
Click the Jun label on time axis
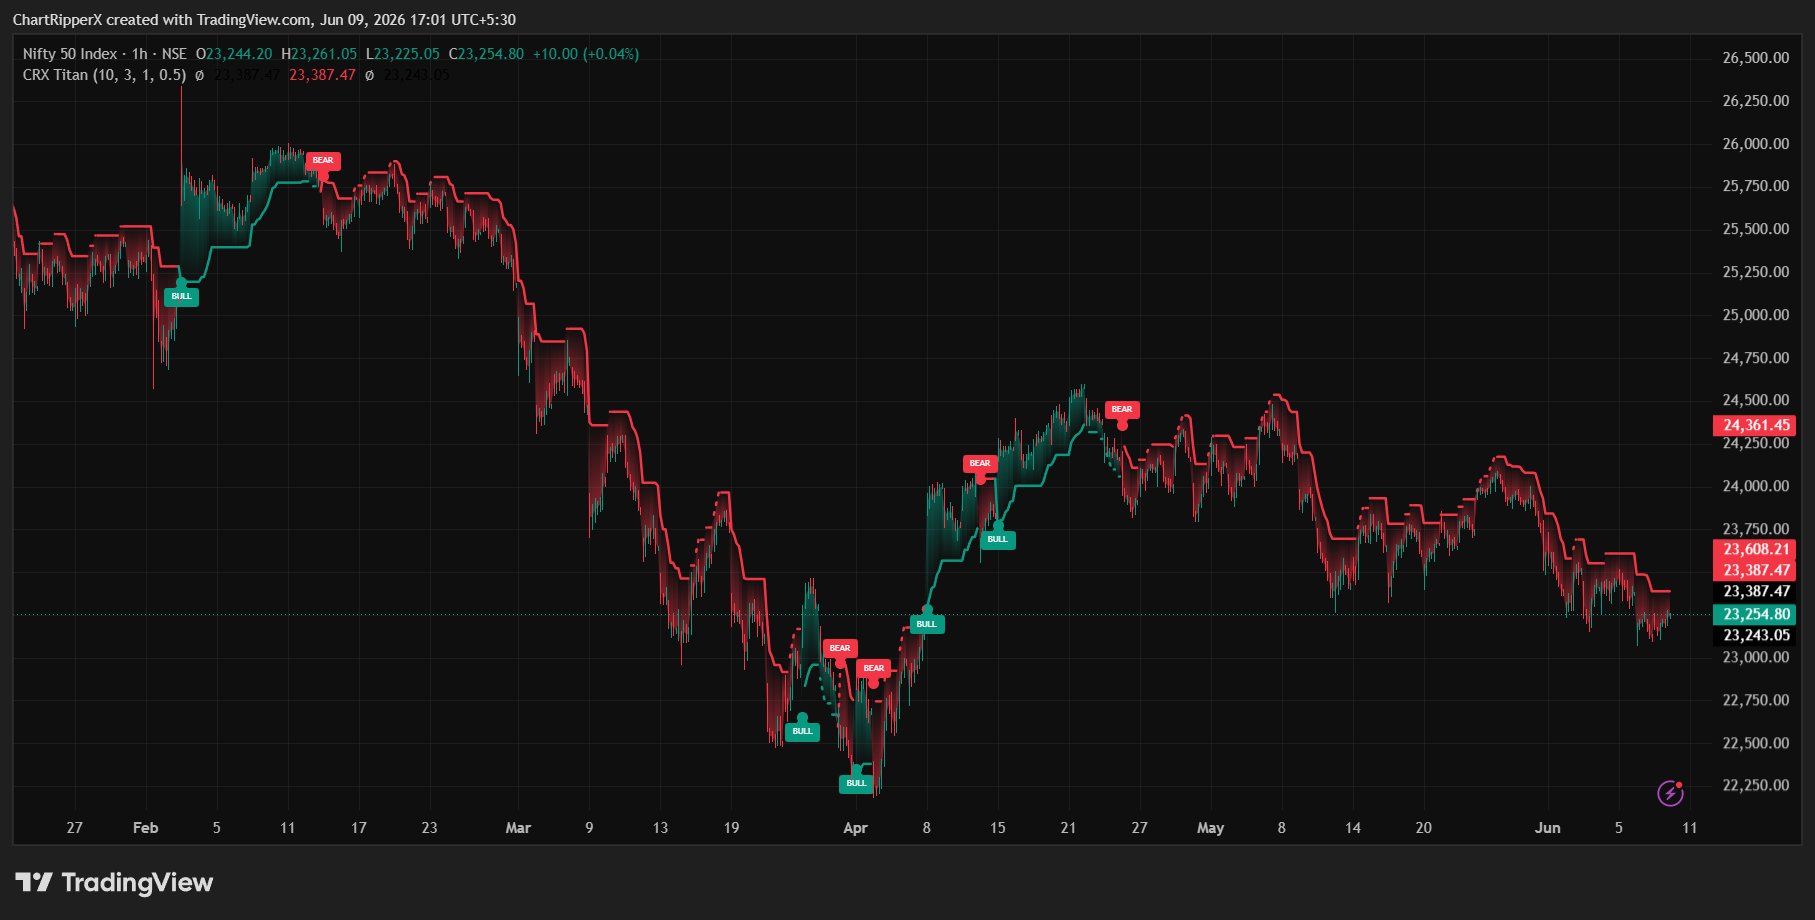click(x=1547, y=828)
